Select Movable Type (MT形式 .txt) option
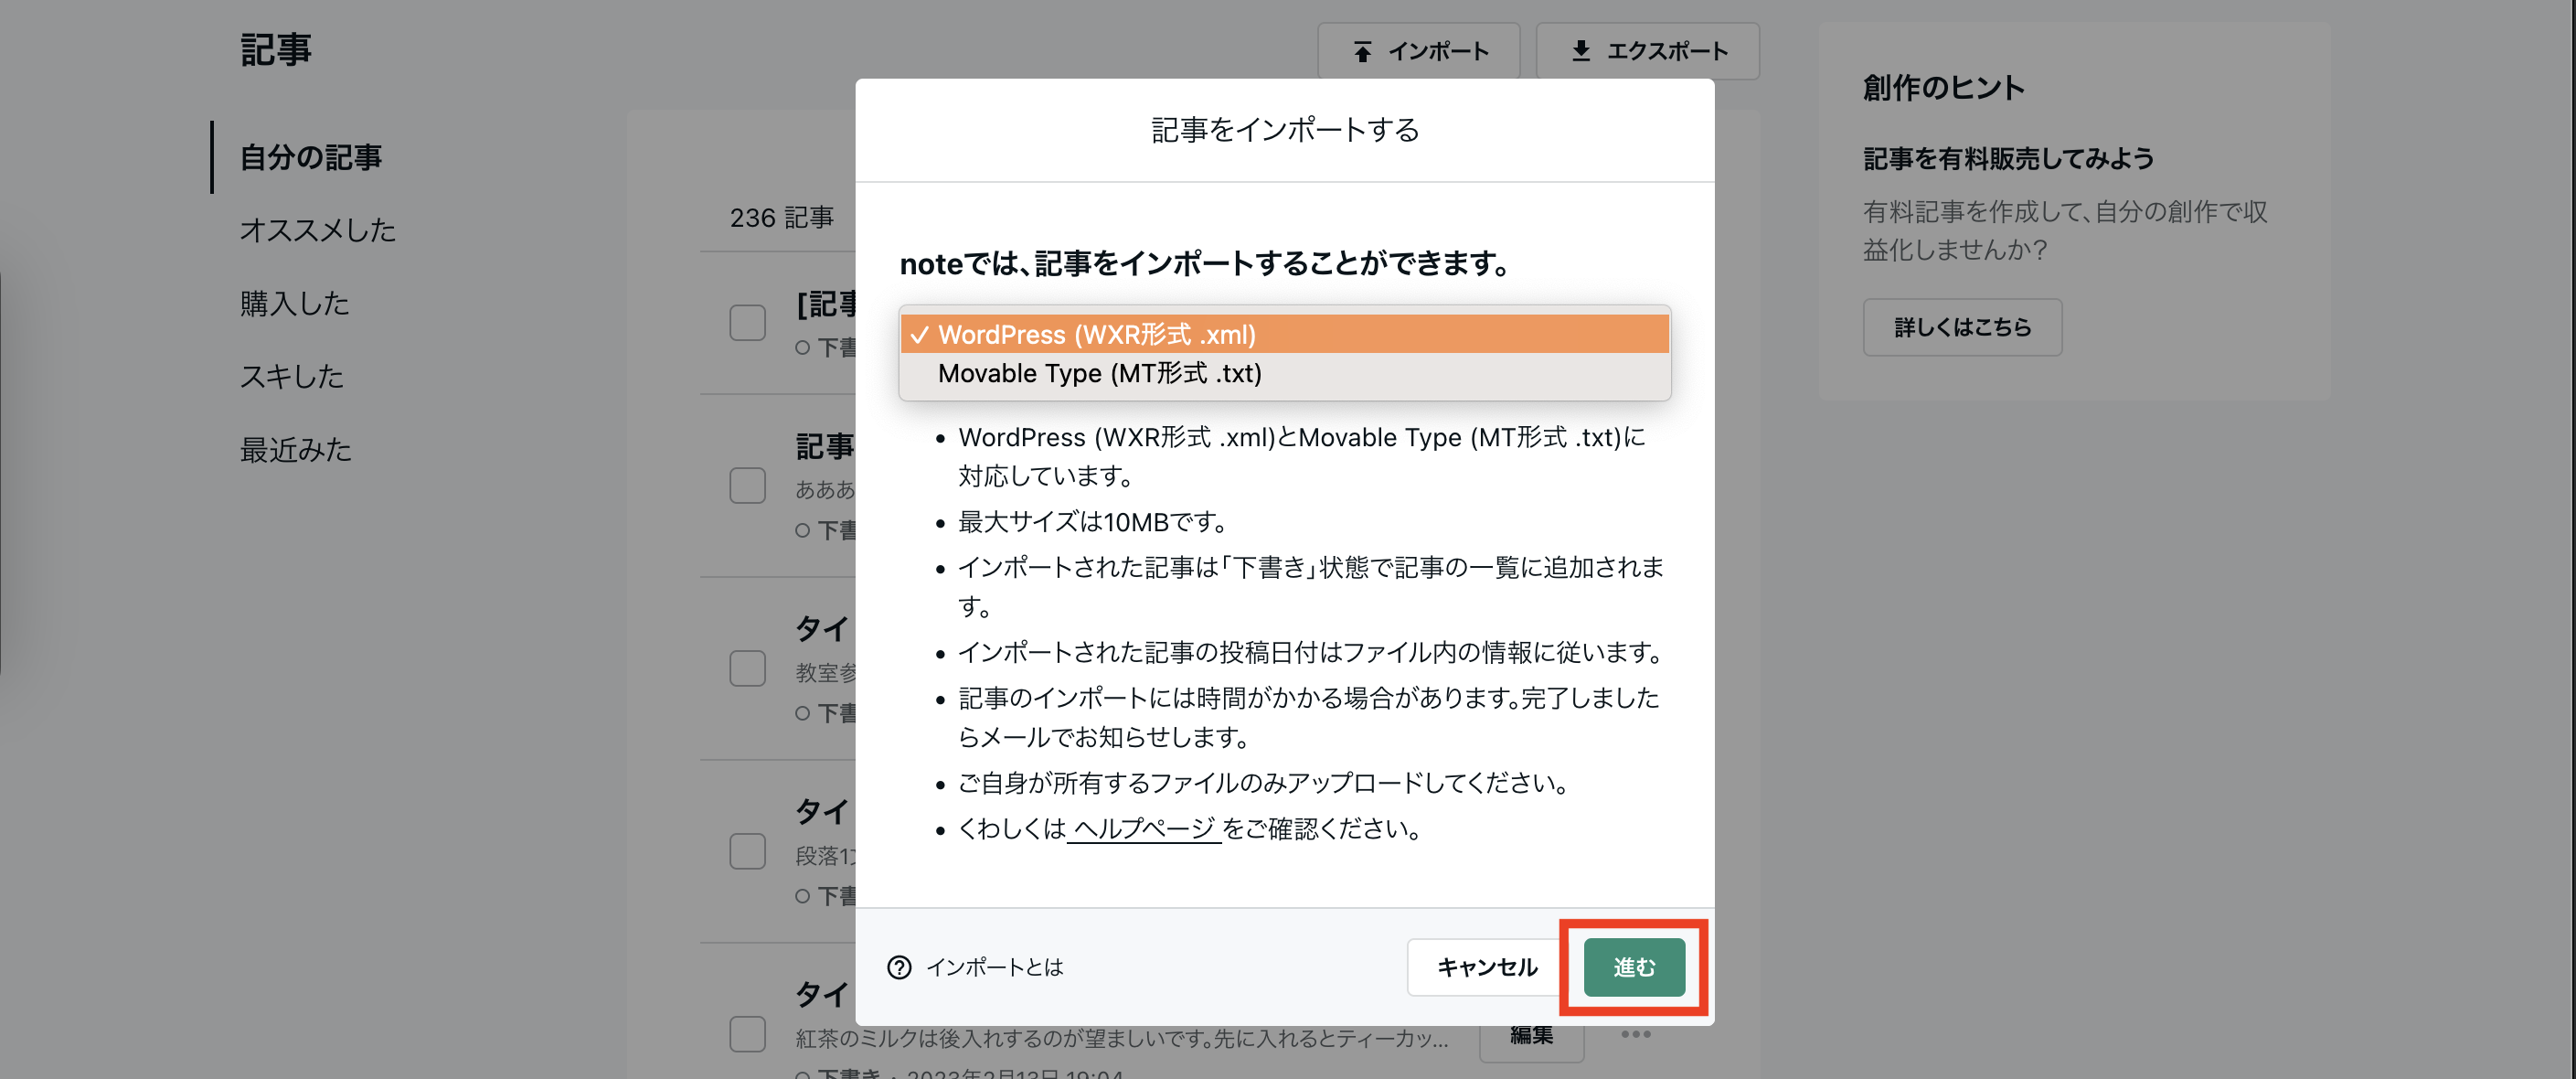 (1284, 373)
